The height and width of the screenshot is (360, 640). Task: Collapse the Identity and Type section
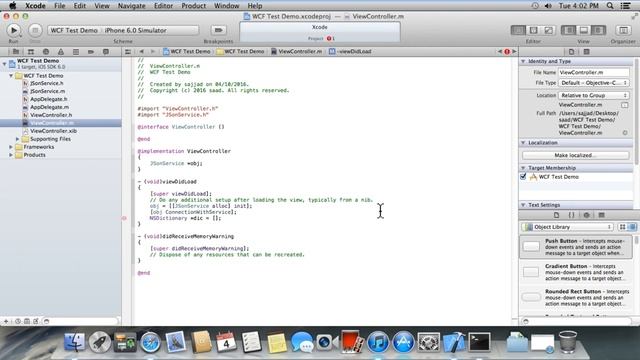[x=523, y=61]
